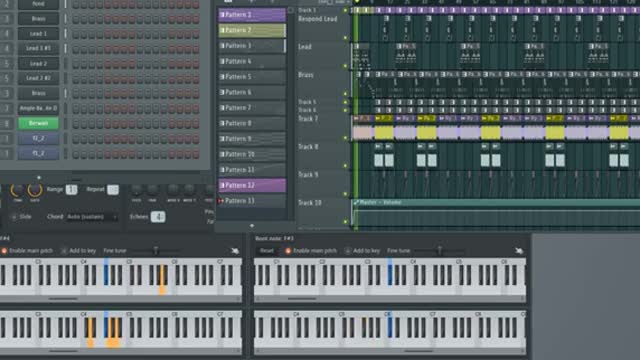Click the Reset button beside Root note
640x360 pixels.
(267, 251)
